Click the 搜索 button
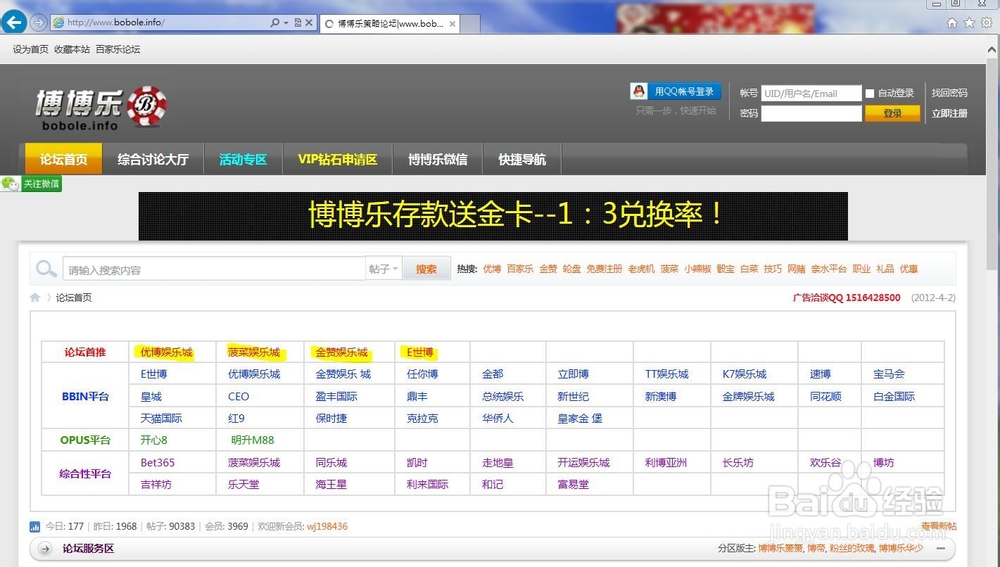The height and width of the screenshot is (567, 1000). [426, 269]
